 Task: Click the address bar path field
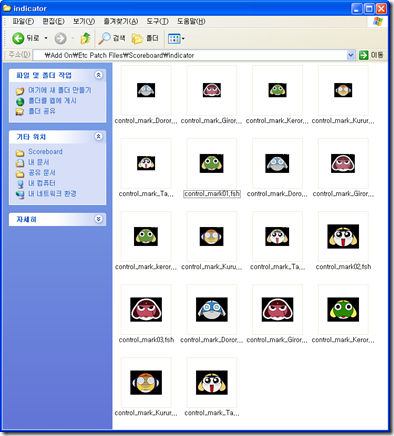pyautogui.click(x=190, y=55)
